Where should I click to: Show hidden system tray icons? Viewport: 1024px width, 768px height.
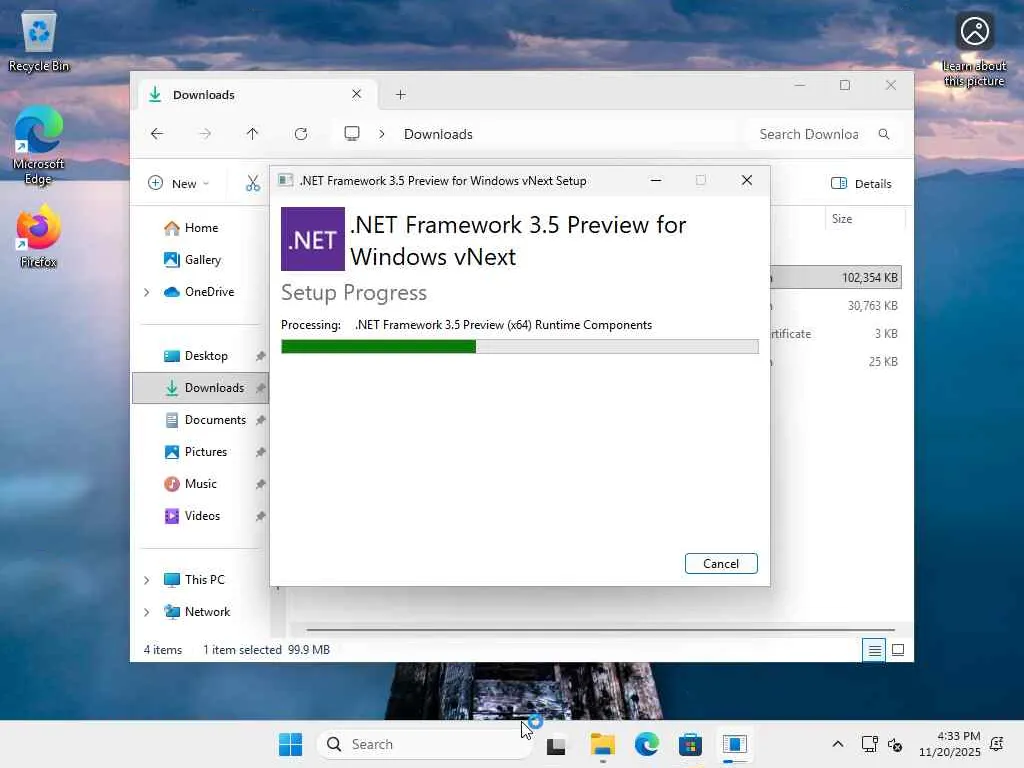click(838, 744)
